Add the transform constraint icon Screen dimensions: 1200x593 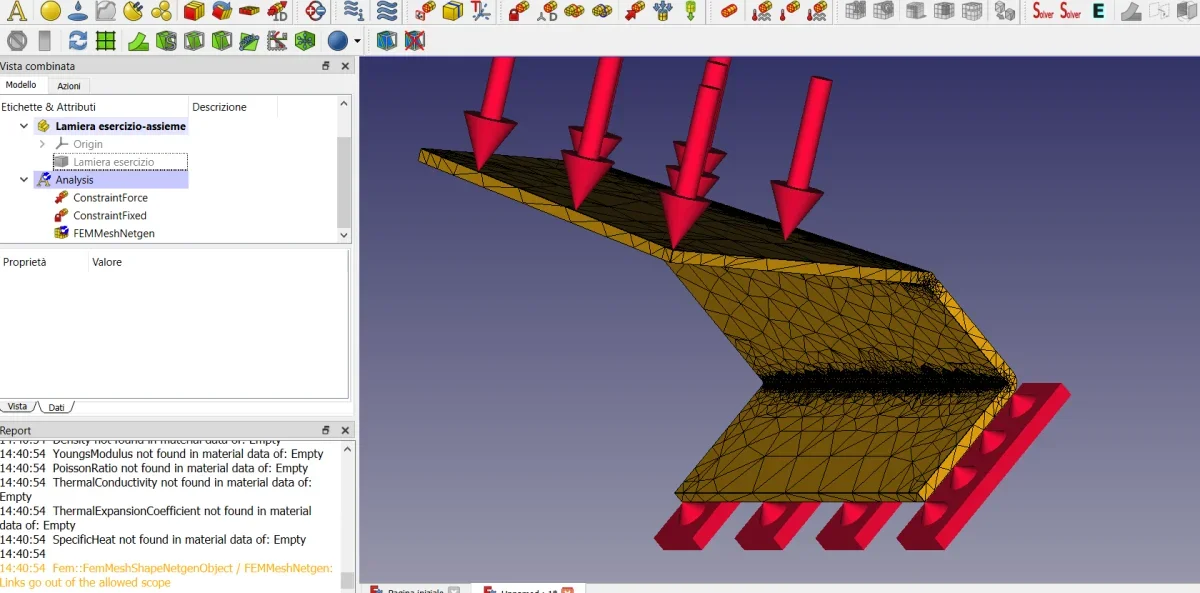480,11
